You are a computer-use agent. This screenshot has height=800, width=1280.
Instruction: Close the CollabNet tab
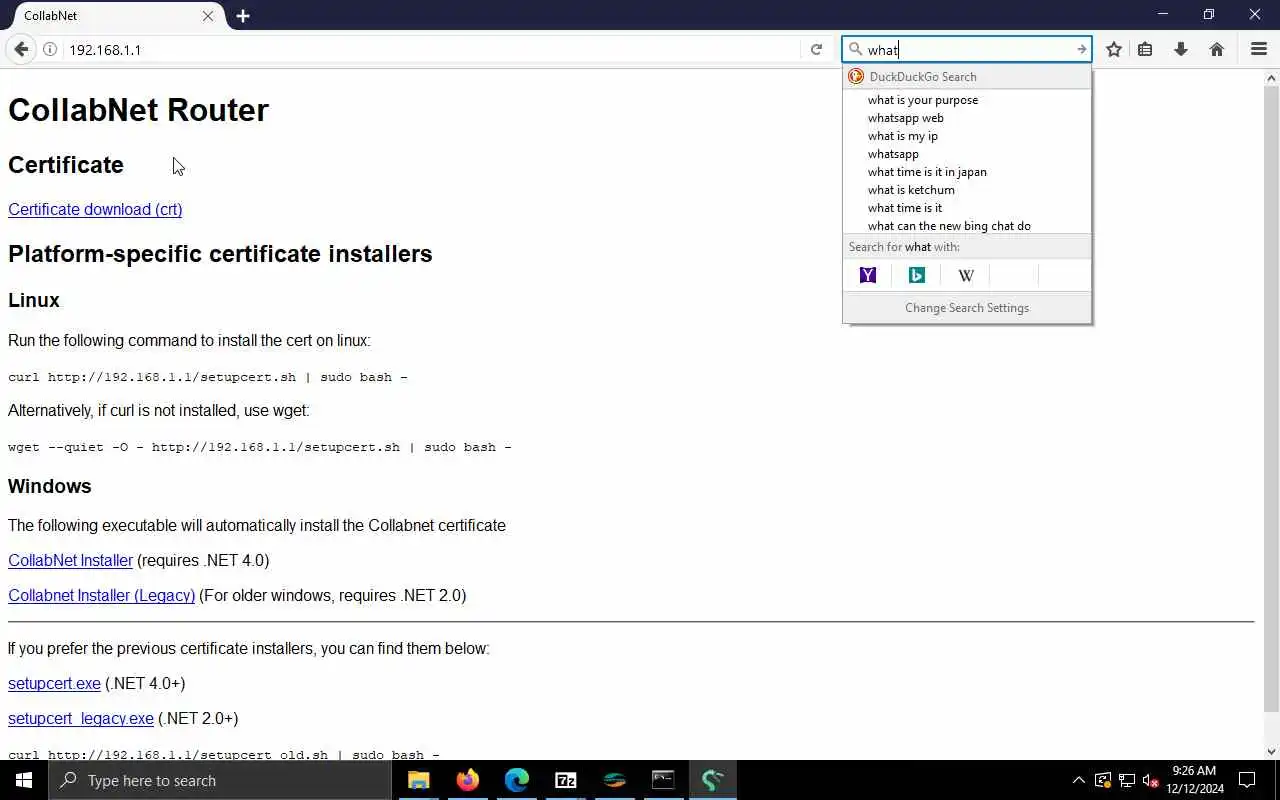coord(208,16)
